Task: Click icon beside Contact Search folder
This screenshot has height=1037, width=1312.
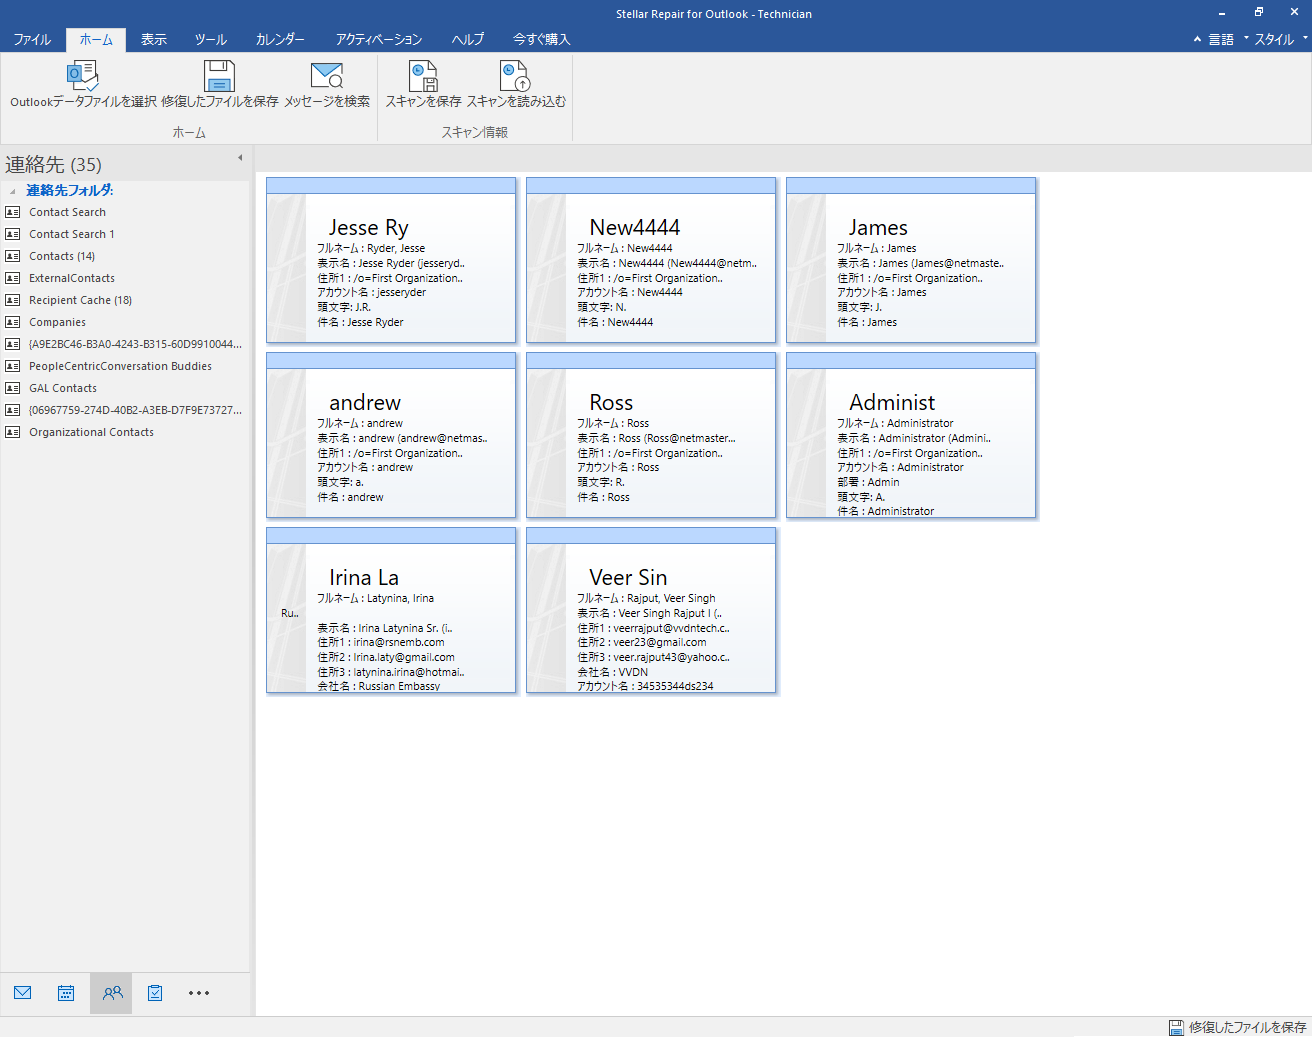Action: 13,212
